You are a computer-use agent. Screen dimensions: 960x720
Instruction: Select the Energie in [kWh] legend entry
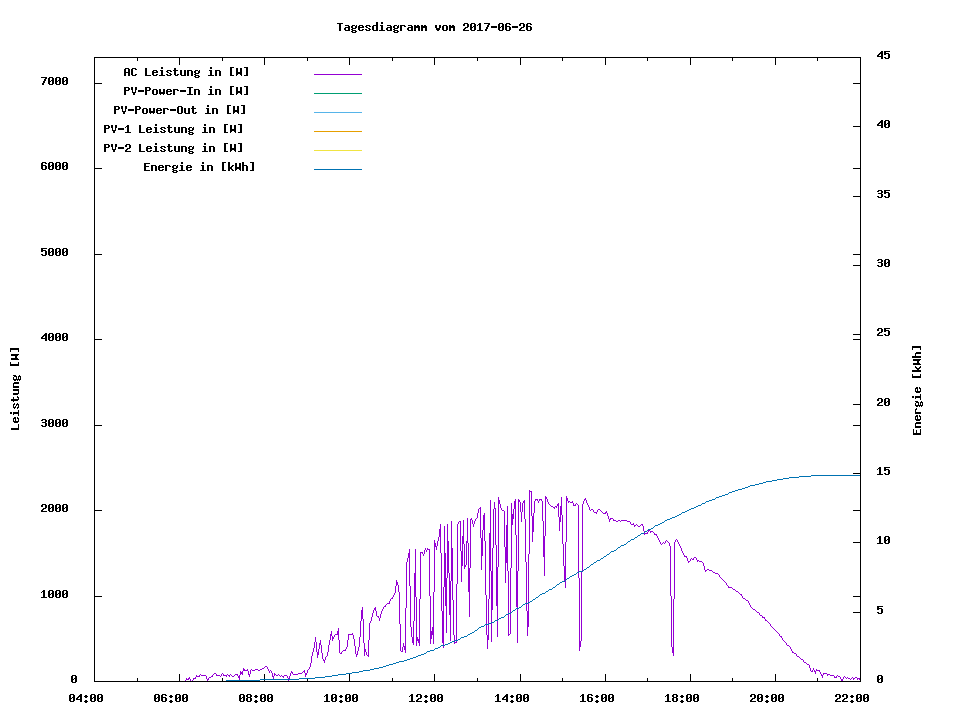pos(199,167)
